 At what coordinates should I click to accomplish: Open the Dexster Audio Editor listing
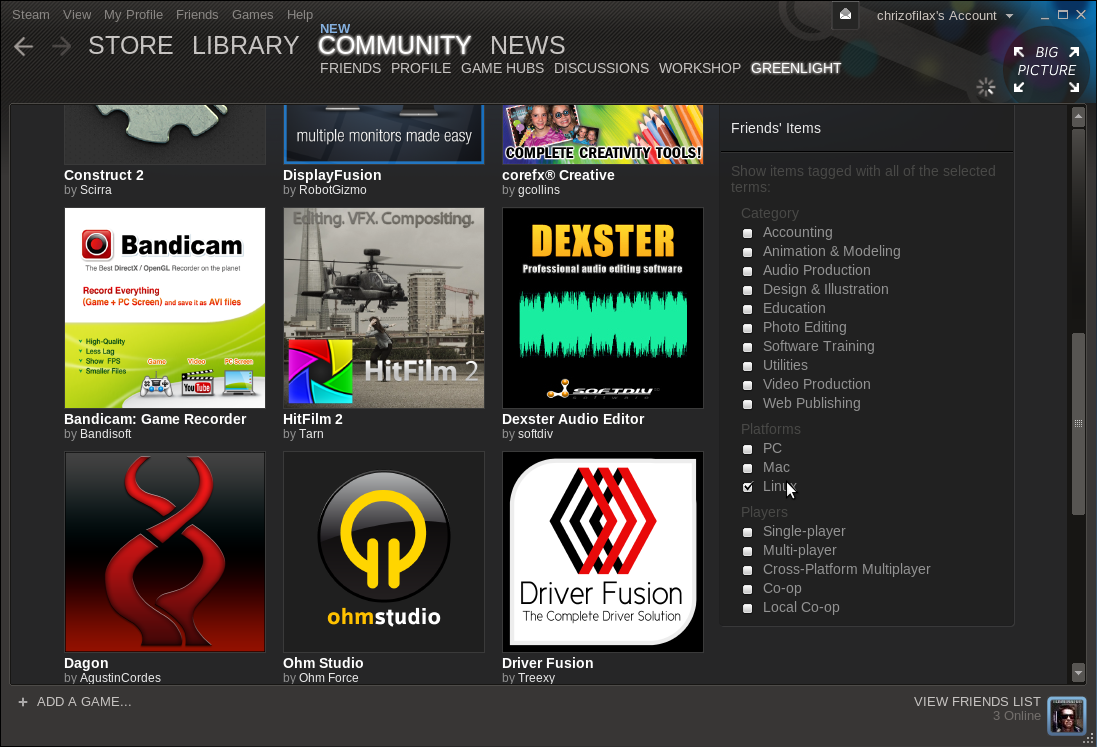(x=602, y=308)
